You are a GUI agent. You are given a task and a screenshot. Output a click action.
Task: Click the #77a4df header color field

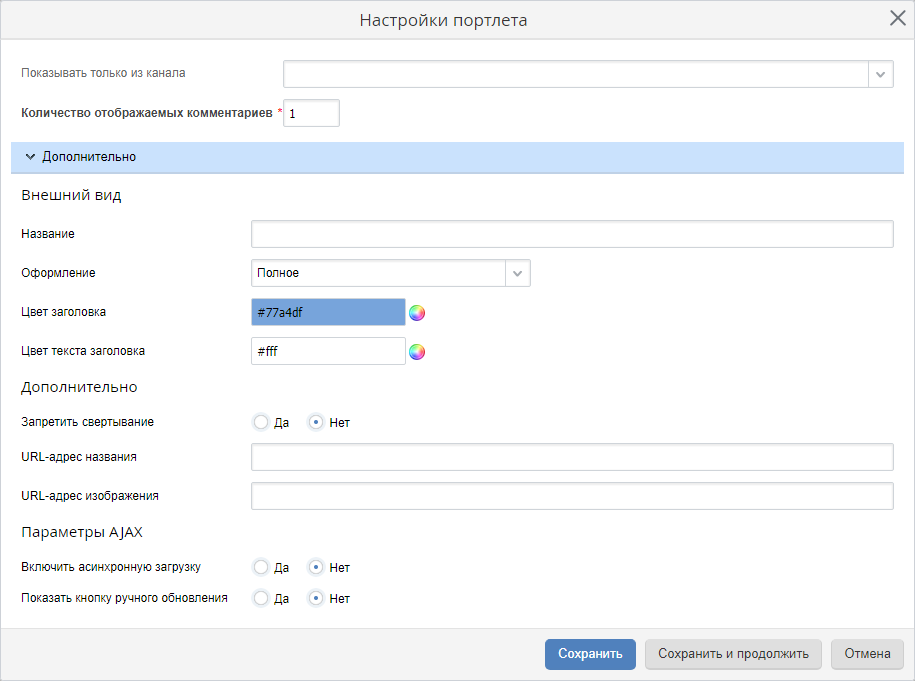click(x=328, y=312)
